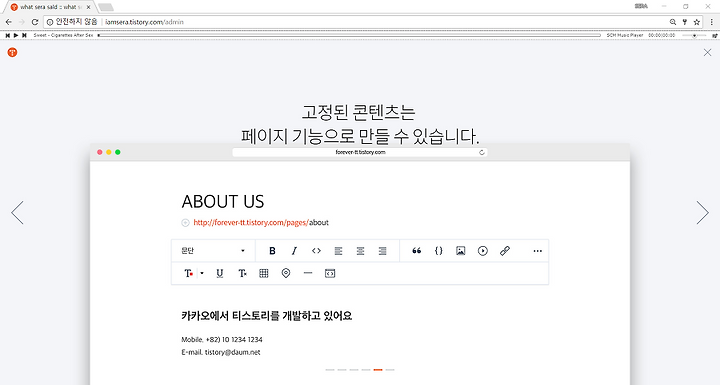
Task: Align text left in editor toolbar
Action: pos(338,251)
